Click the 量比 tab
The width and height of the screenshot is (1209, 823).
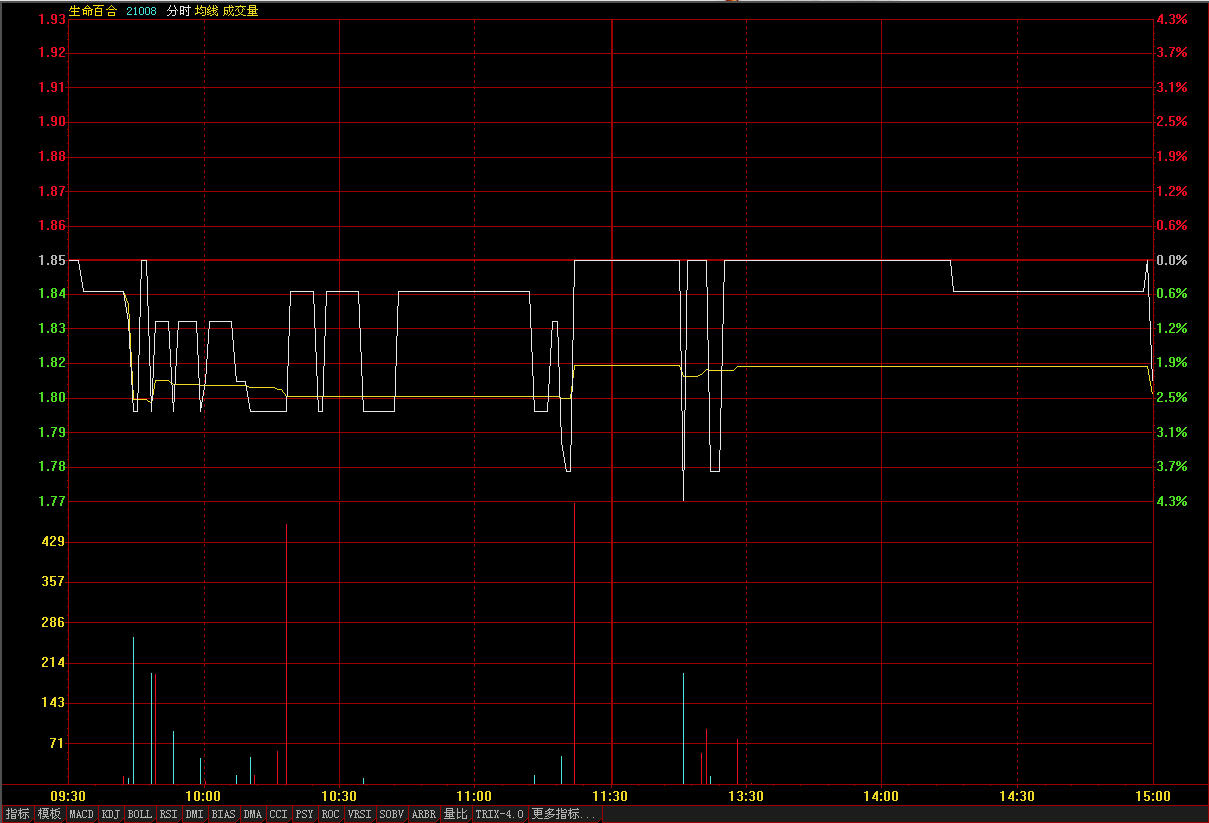point(456,815)
